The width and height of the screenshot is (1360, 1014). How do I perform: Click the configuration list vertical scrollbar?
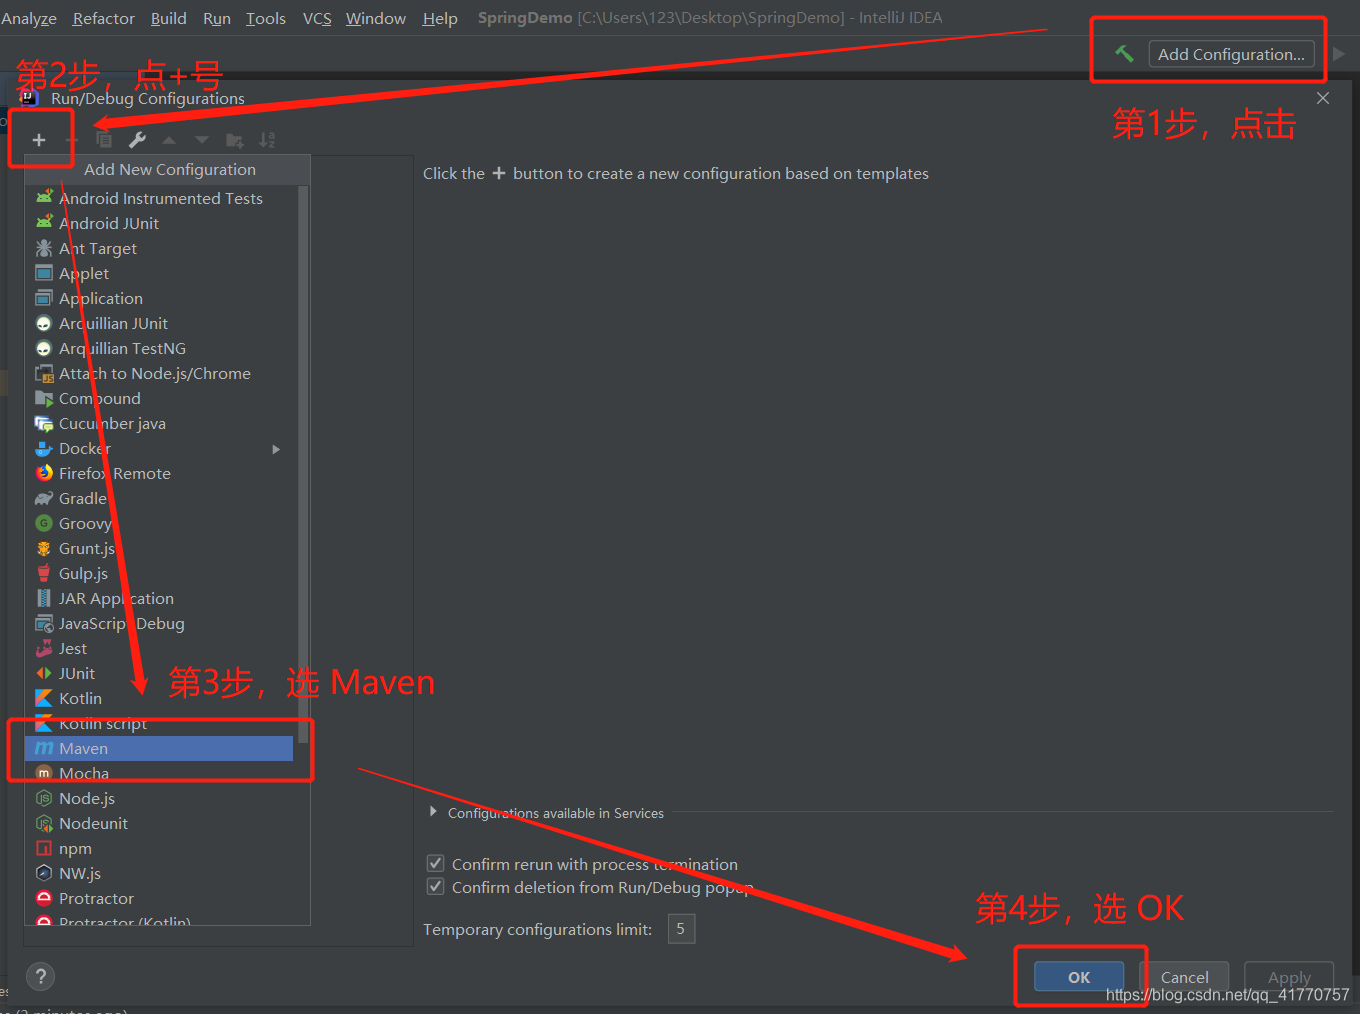[303, 465]
